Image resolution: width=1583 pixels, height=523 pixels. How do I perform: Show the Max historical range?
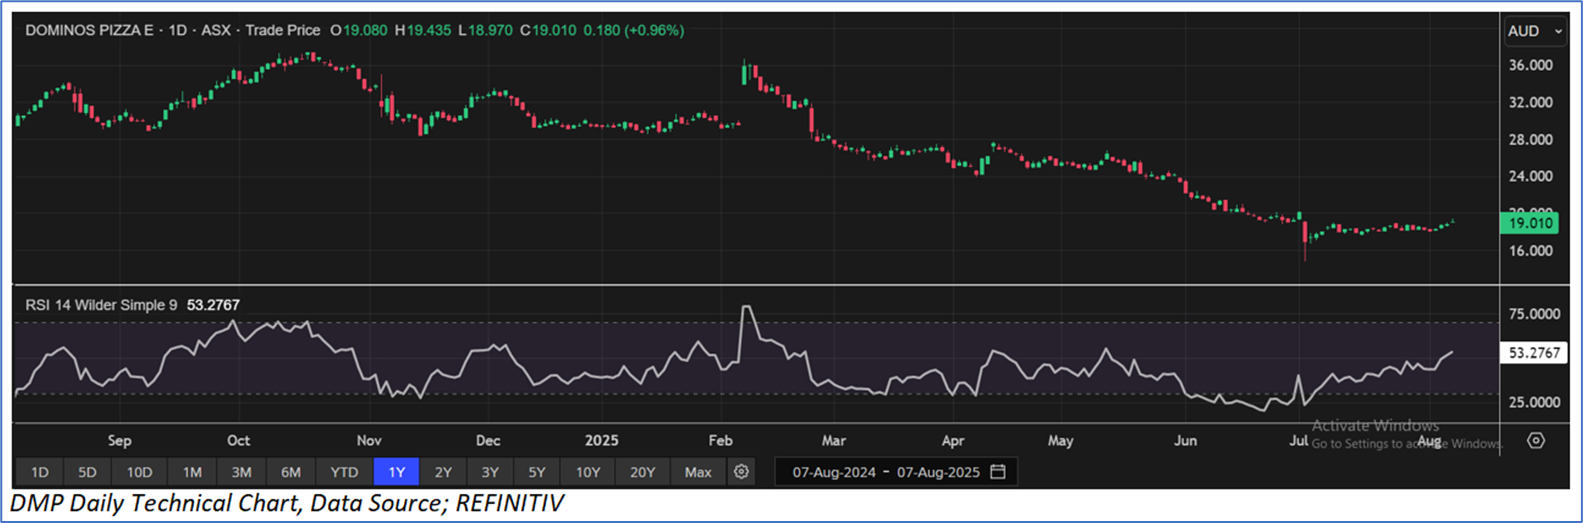(698, 472)
